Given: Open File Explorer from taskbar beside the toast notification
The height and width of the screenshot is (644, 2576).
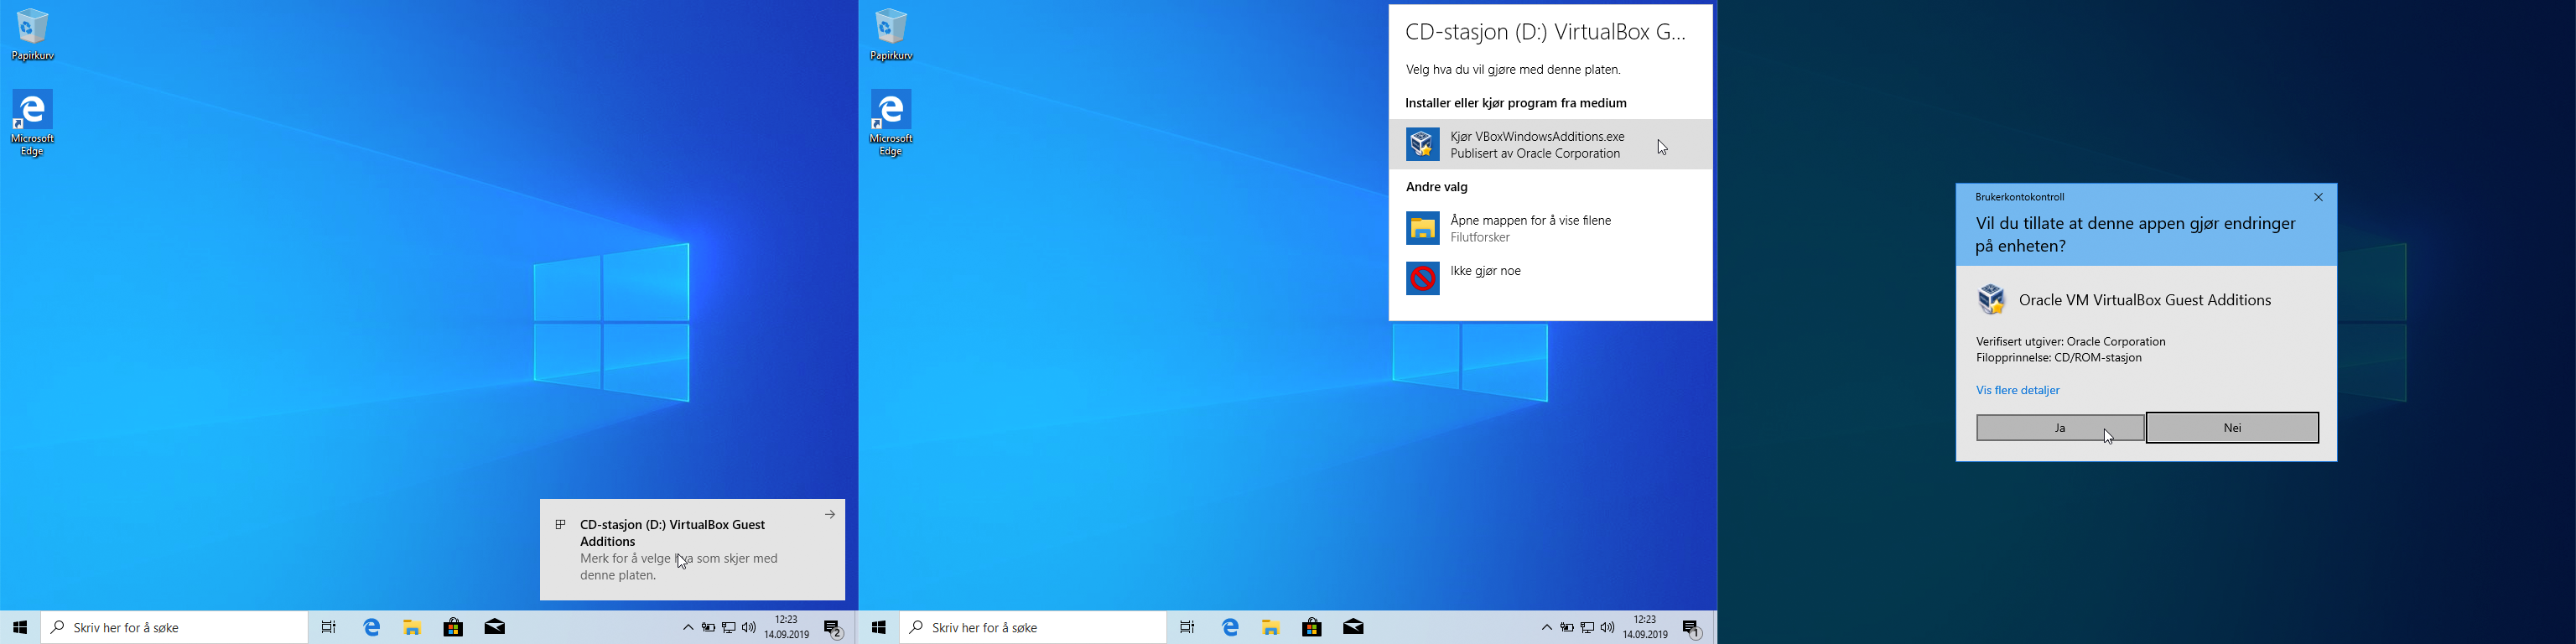Looking at the screenshot, I should coord(412,627).
